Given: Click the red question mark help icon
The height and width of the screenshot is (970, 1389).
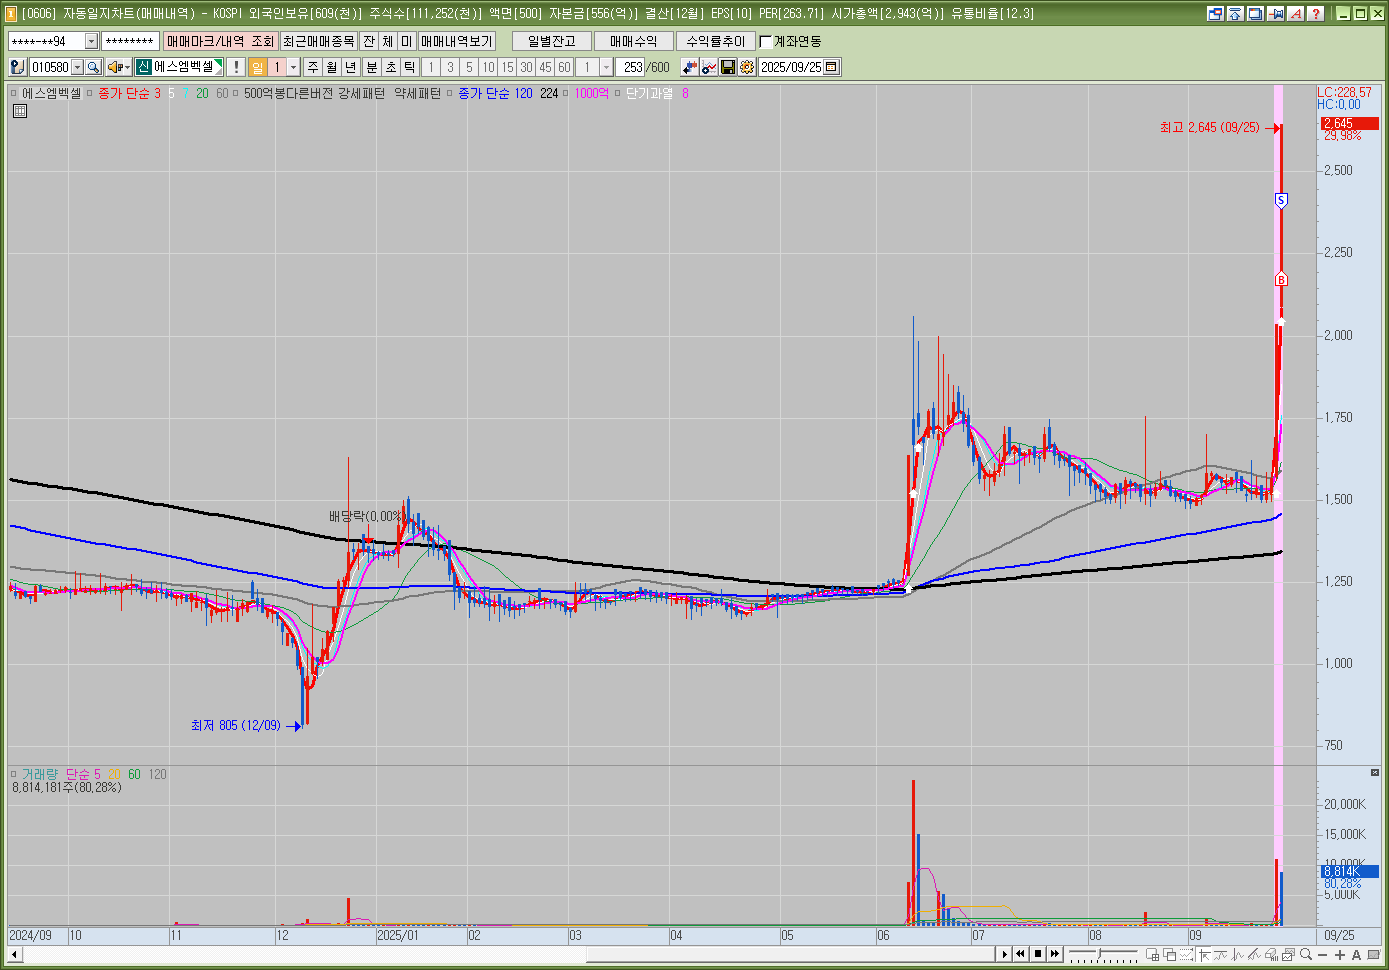Looking at the screenshot, I should pos(1316,13).
